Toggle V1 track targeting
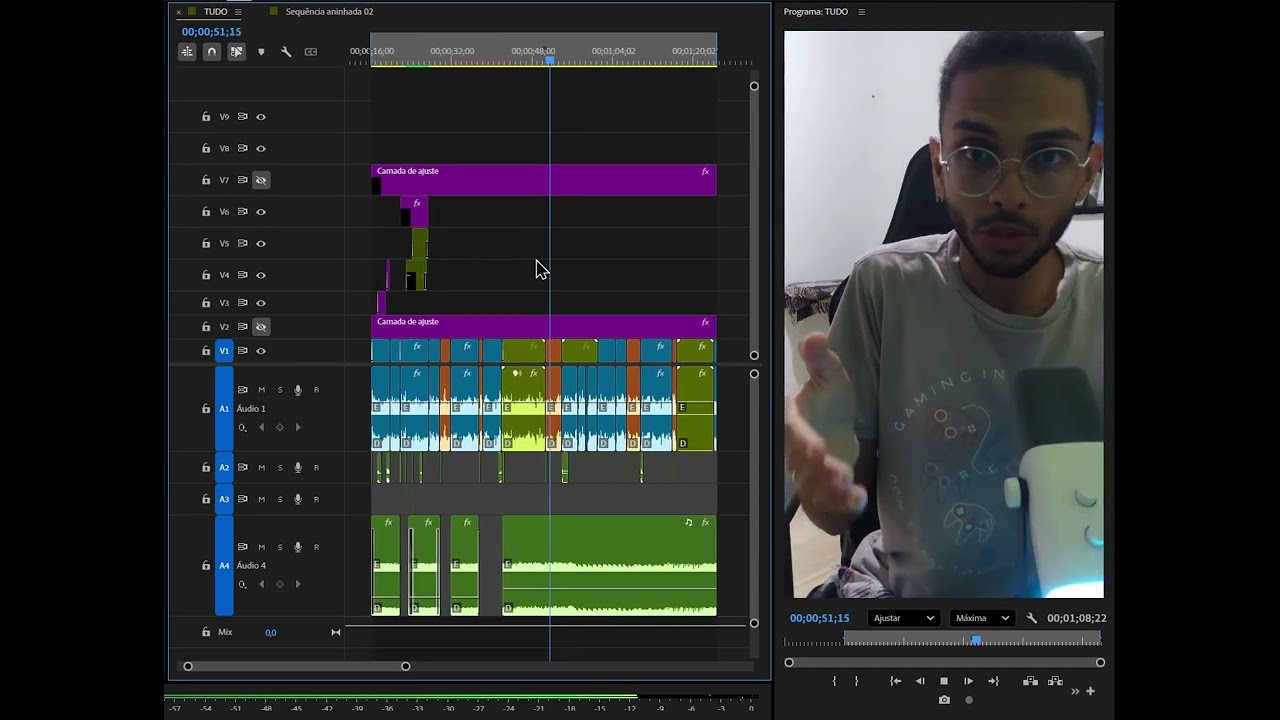1280x720 pixels. click(224, 351)
